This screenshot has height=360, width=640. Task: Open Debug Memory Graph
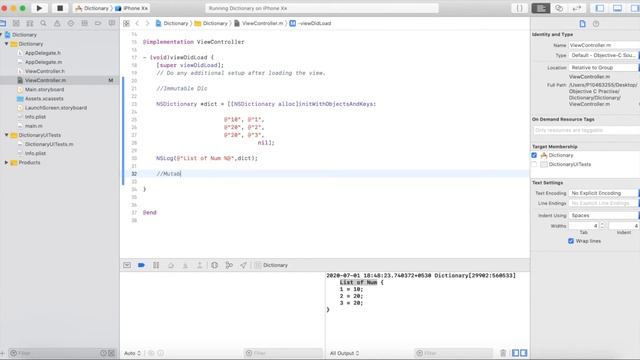229,265
